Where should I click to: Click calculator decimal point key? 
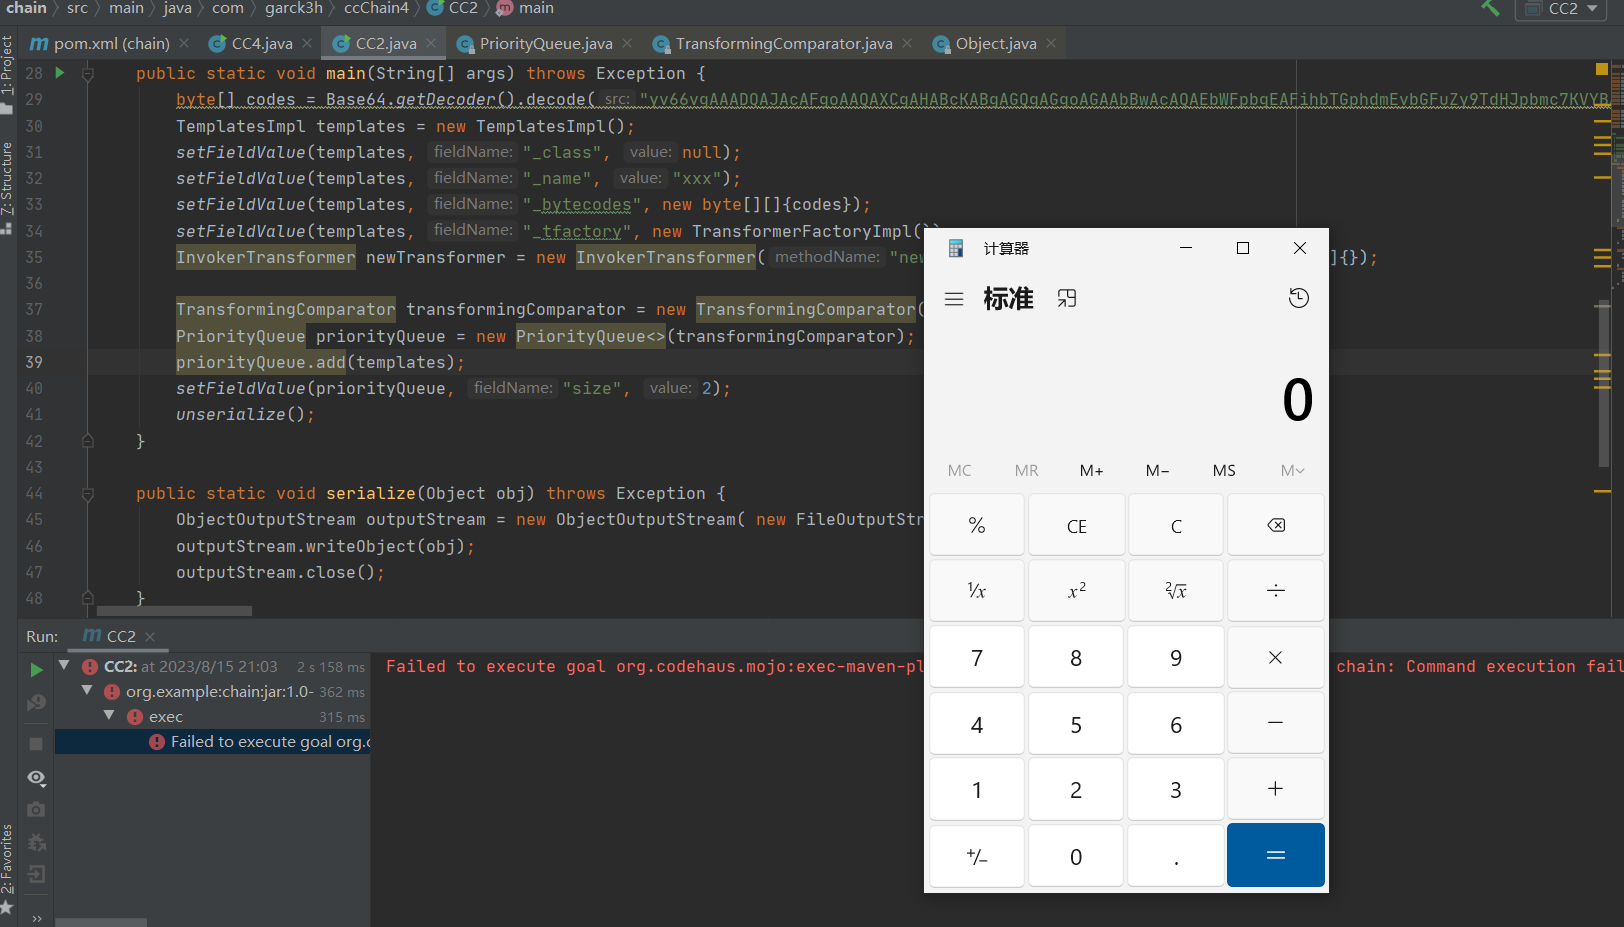click(x=1176, y=856)
